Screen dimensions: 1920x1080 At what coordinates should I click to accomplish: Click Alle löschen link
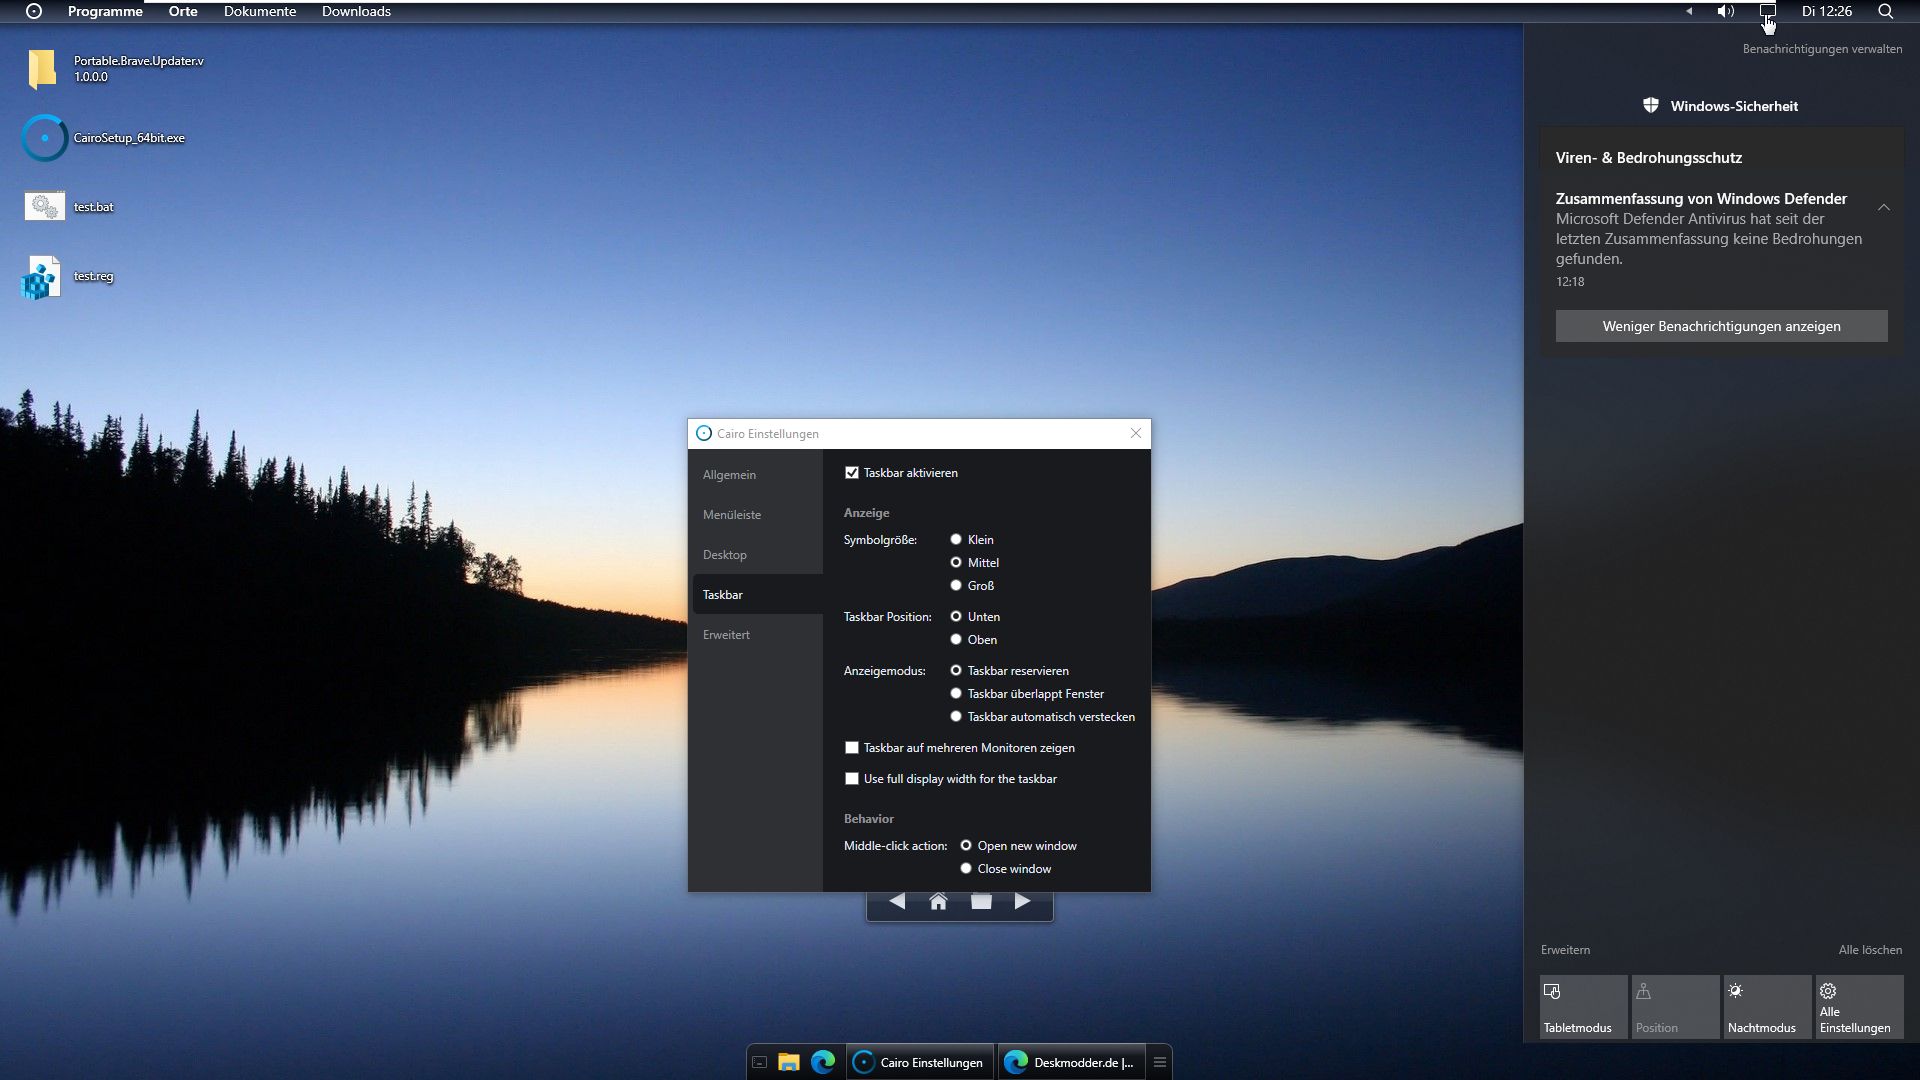1870,950
